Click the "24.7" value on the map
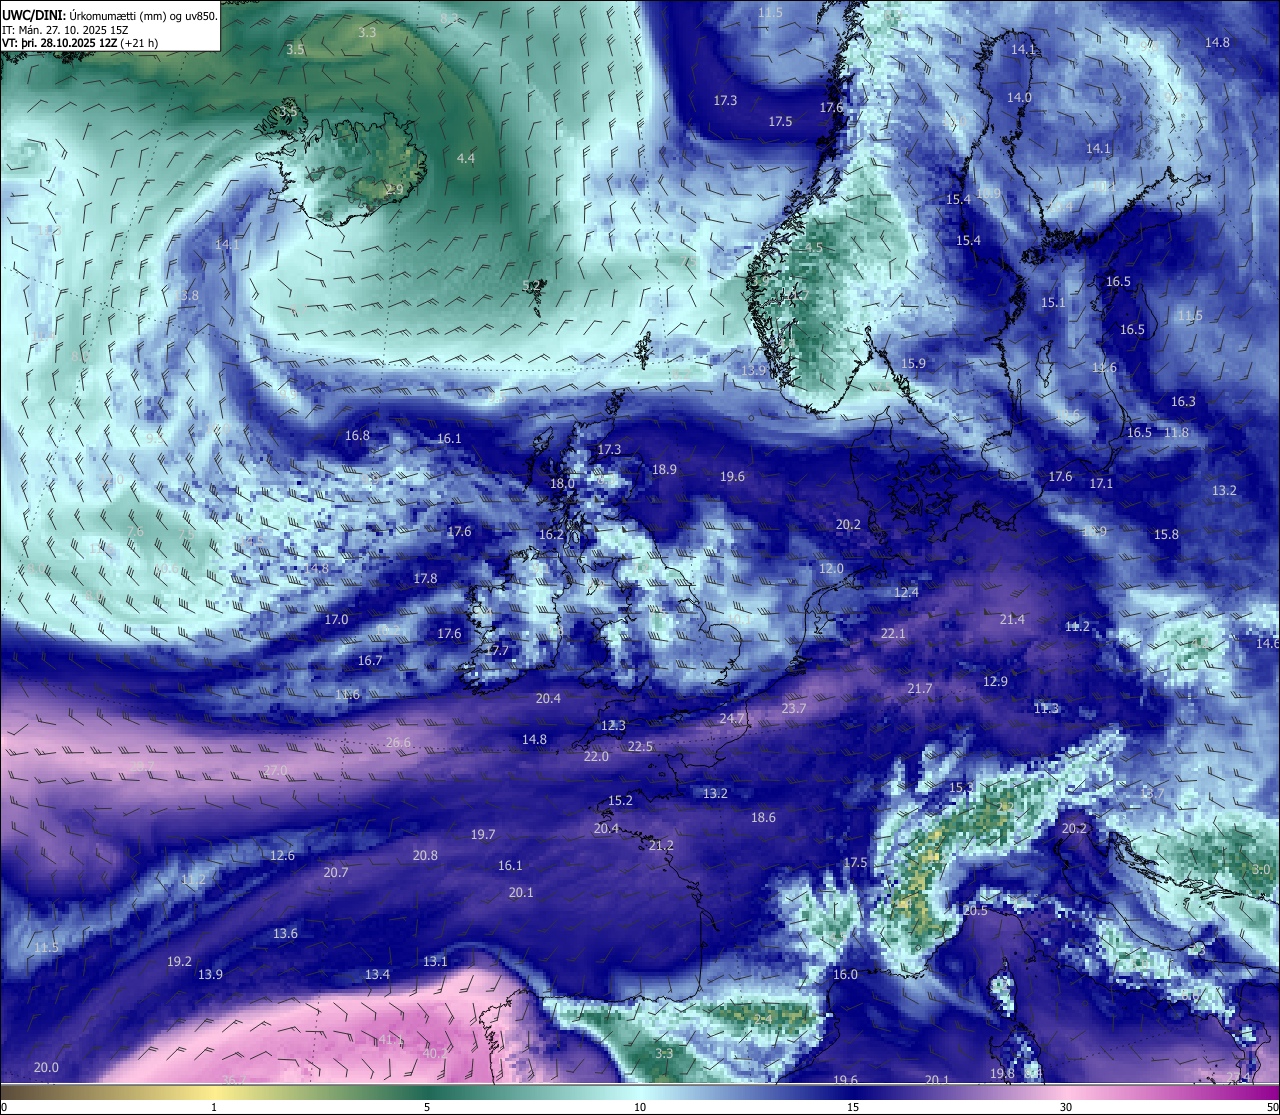Screen dimensions: 1280x1115 tap(732, 718)
